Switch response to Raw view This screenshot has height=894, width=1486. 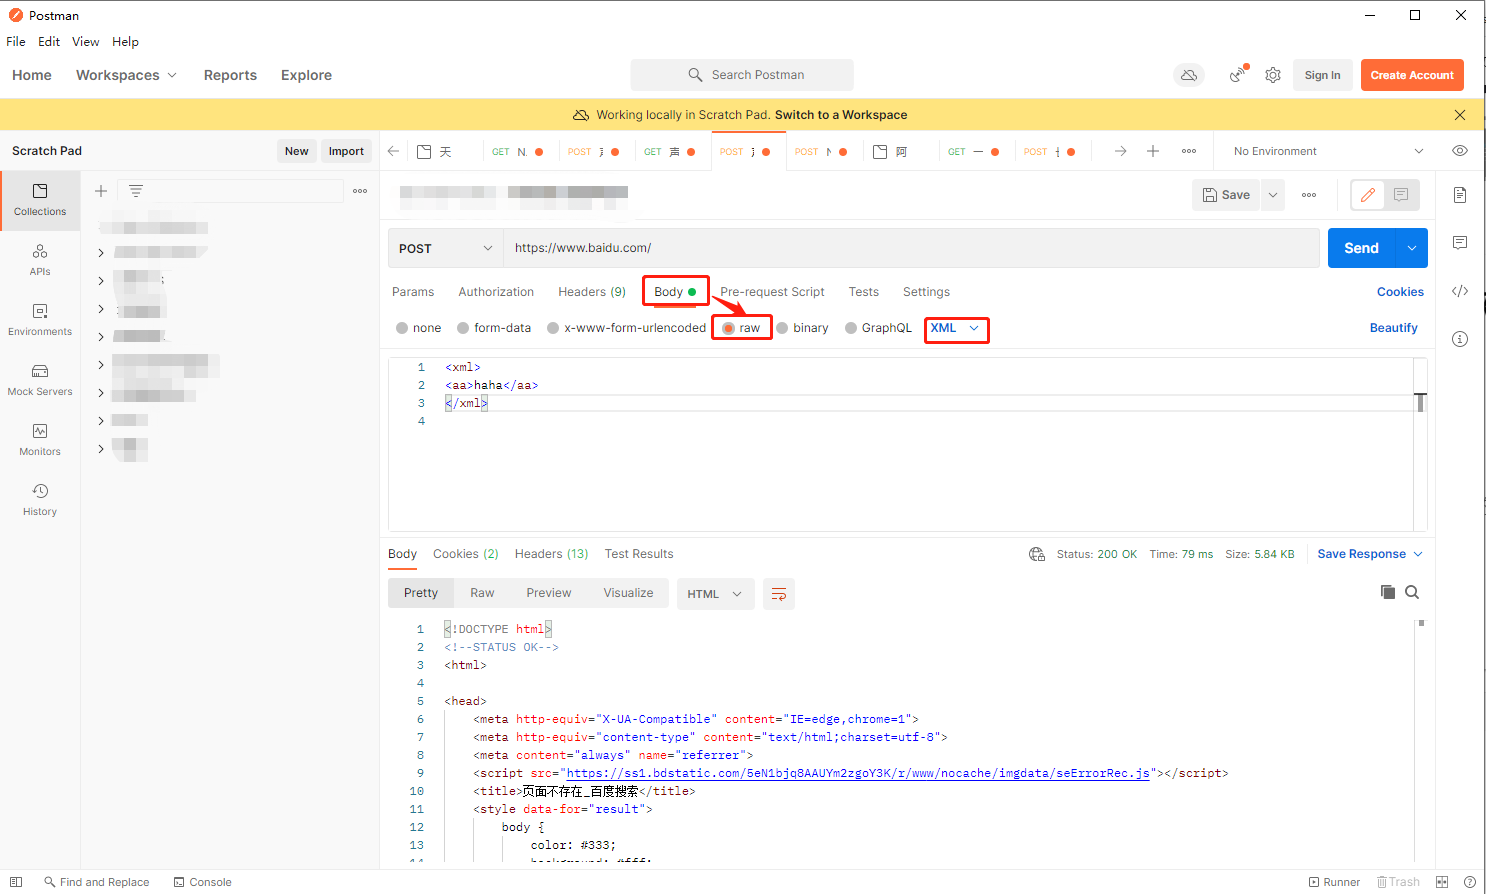tap(482, 593)
